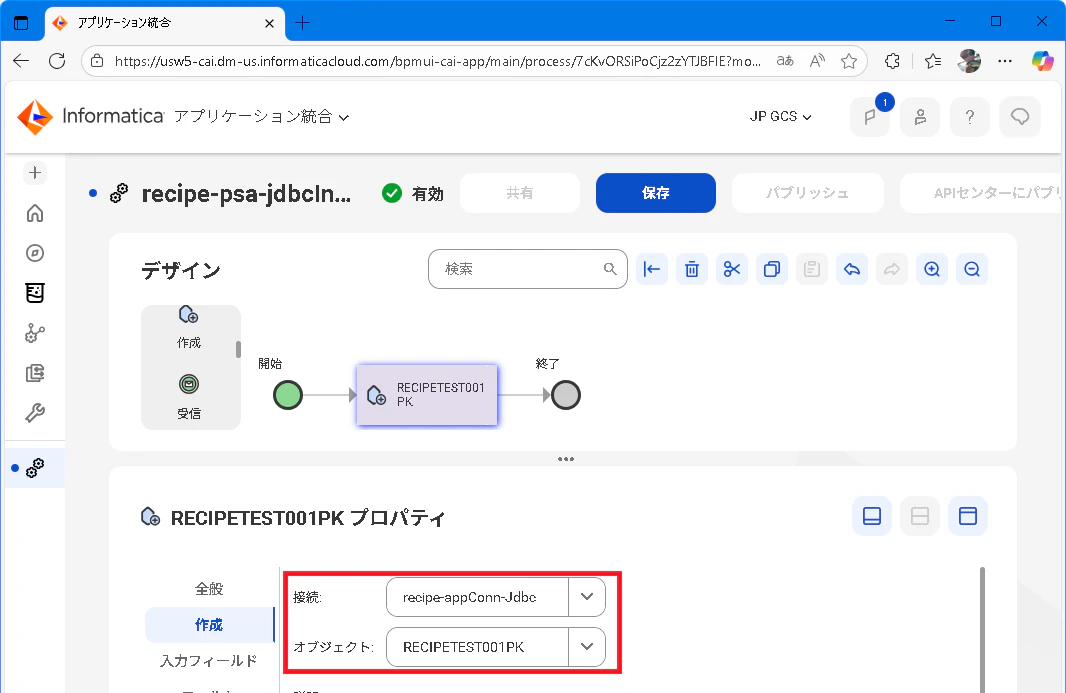The image size is (1066, 693).
Task: Close the アプリケーション統合 browser tab
Action: pos(269,23)
